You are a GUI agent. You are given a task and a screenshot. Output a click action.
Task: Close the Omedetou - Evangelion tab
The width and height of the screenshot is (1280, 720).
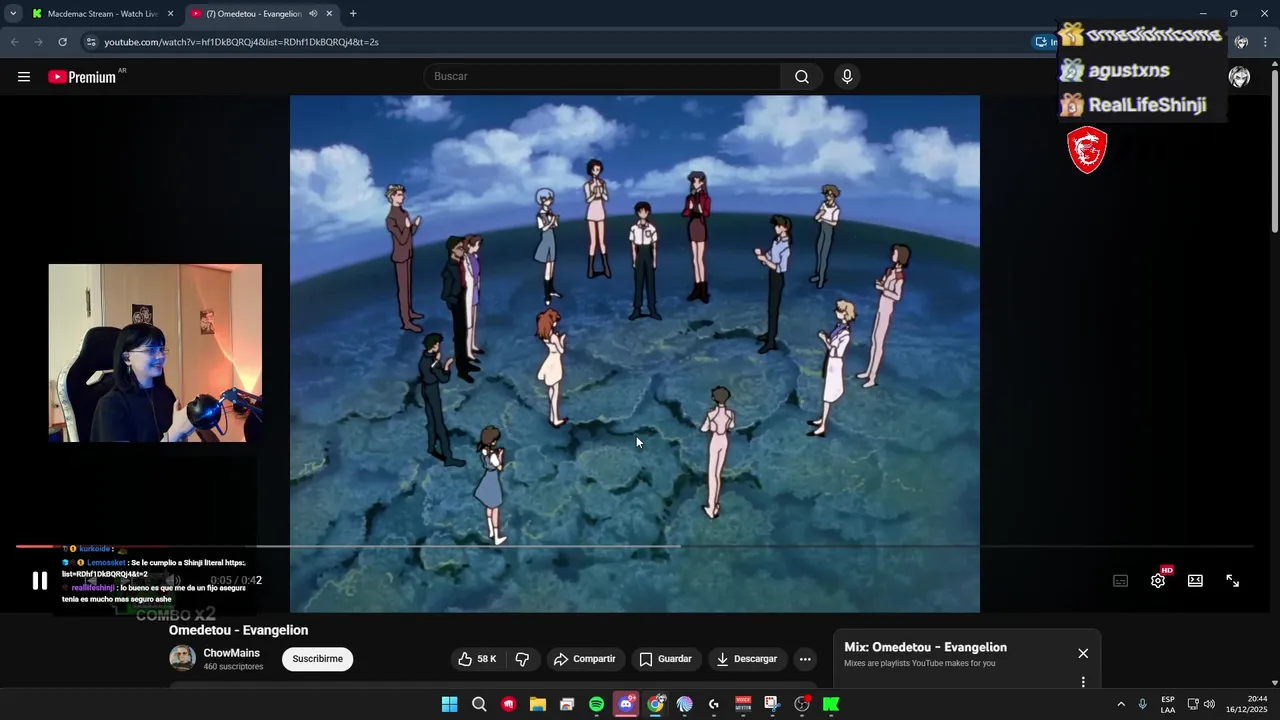[x=329, y=14]
